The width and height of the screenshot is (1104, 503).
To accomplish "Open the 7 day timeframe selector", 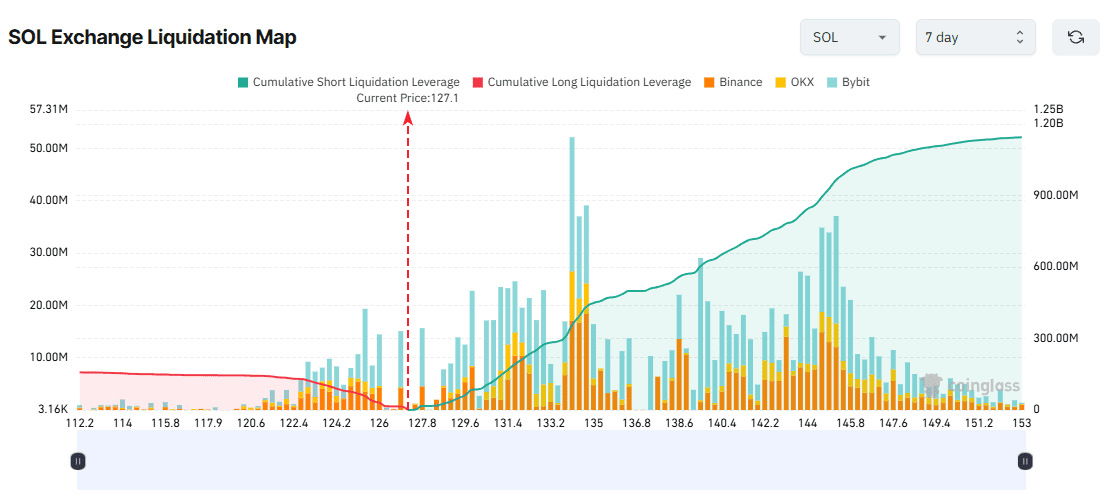I will pyautogui.click(x=975, y=37).
